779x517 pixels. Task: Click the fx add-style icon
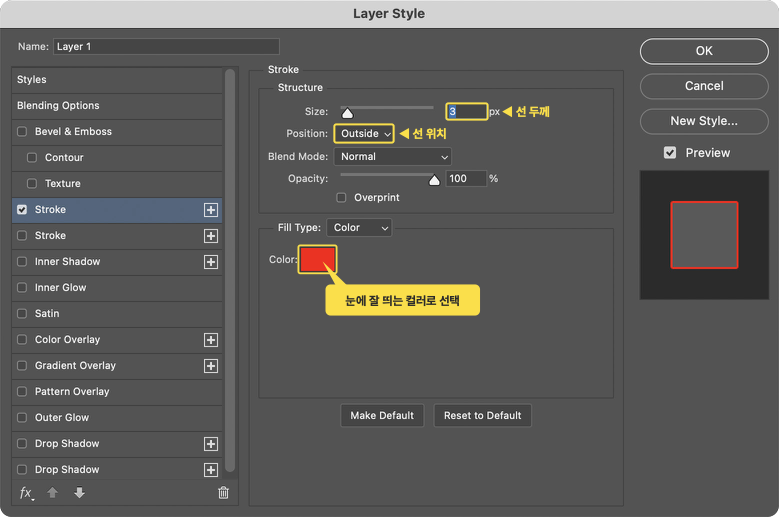(26, 493)
